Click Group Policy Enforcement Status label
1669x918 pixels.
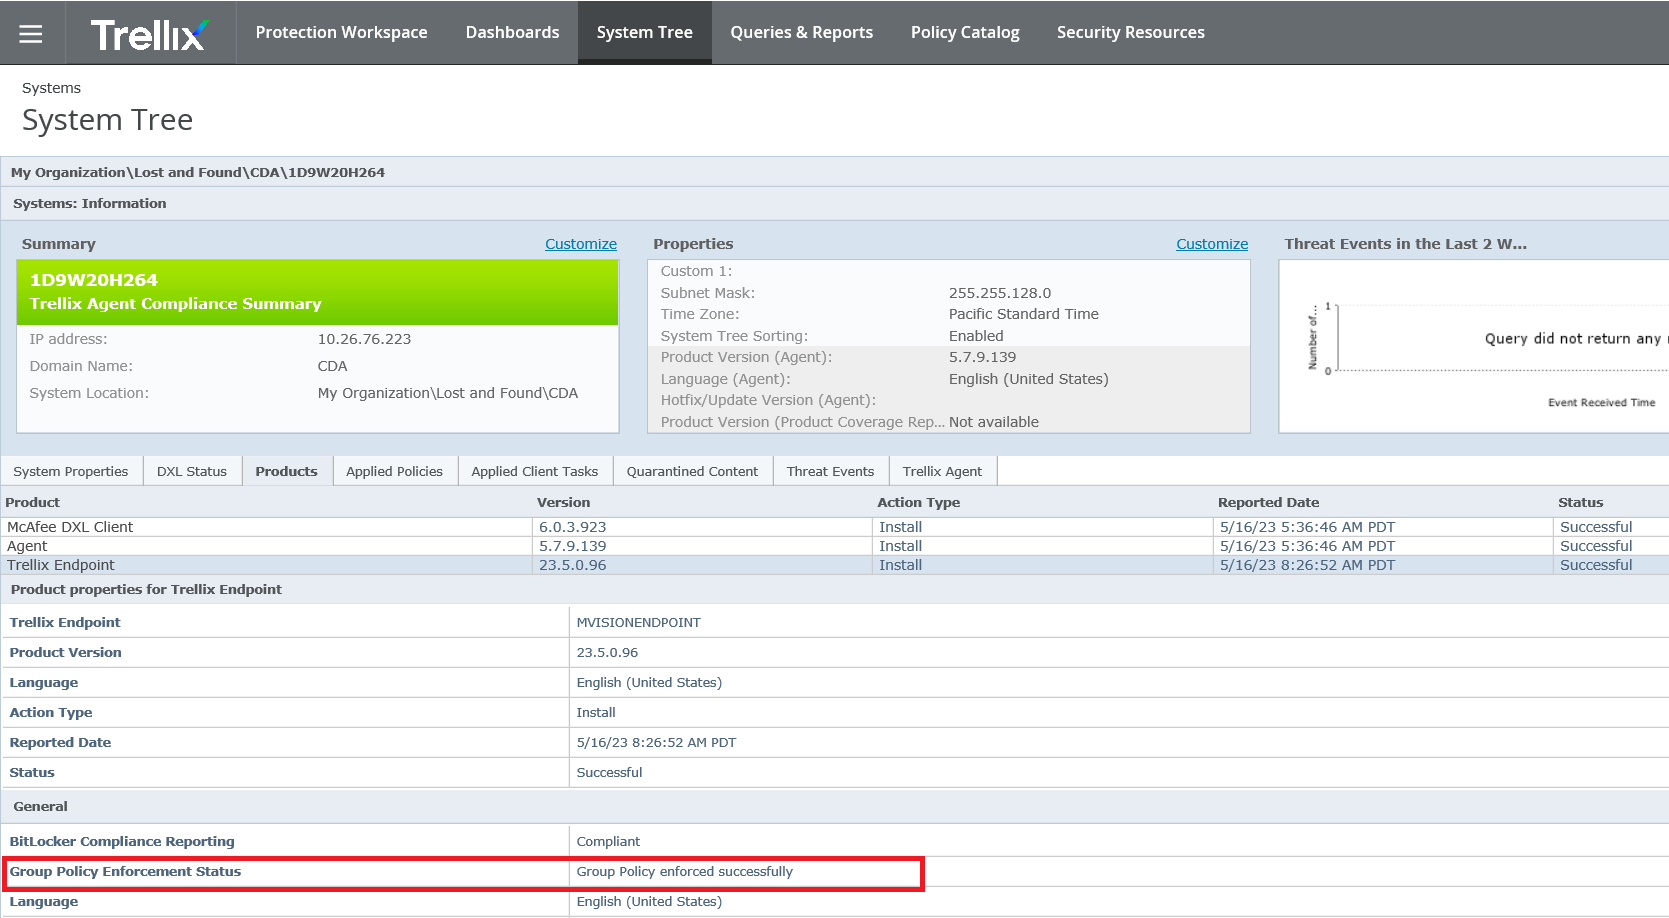point(125,871)
